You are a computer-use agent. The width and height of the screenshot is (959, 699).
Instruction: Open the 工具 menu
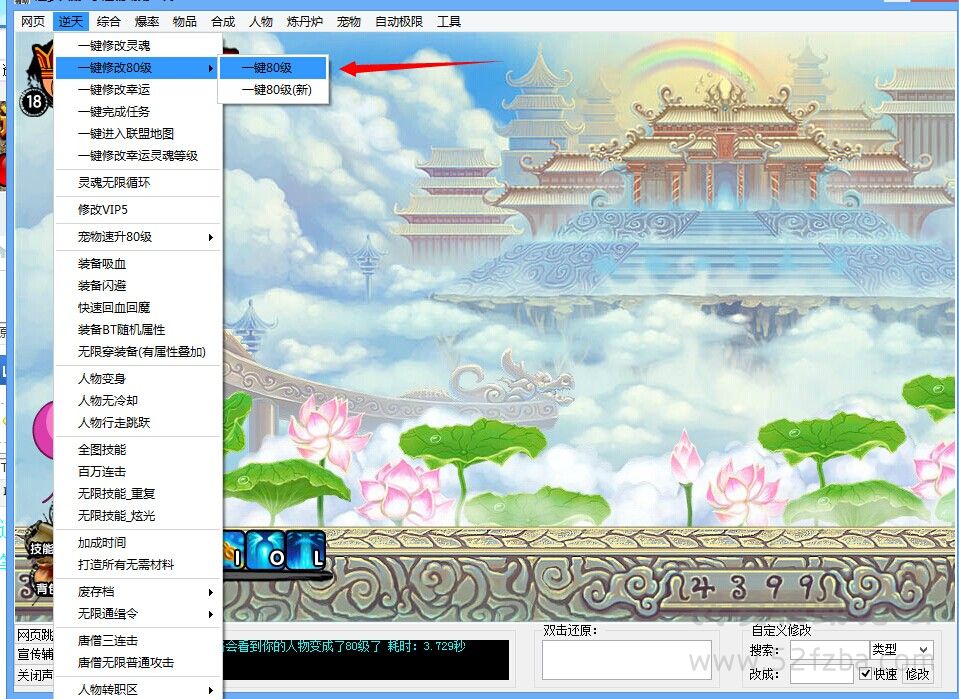pyautogui.click(x=449, y=21)
